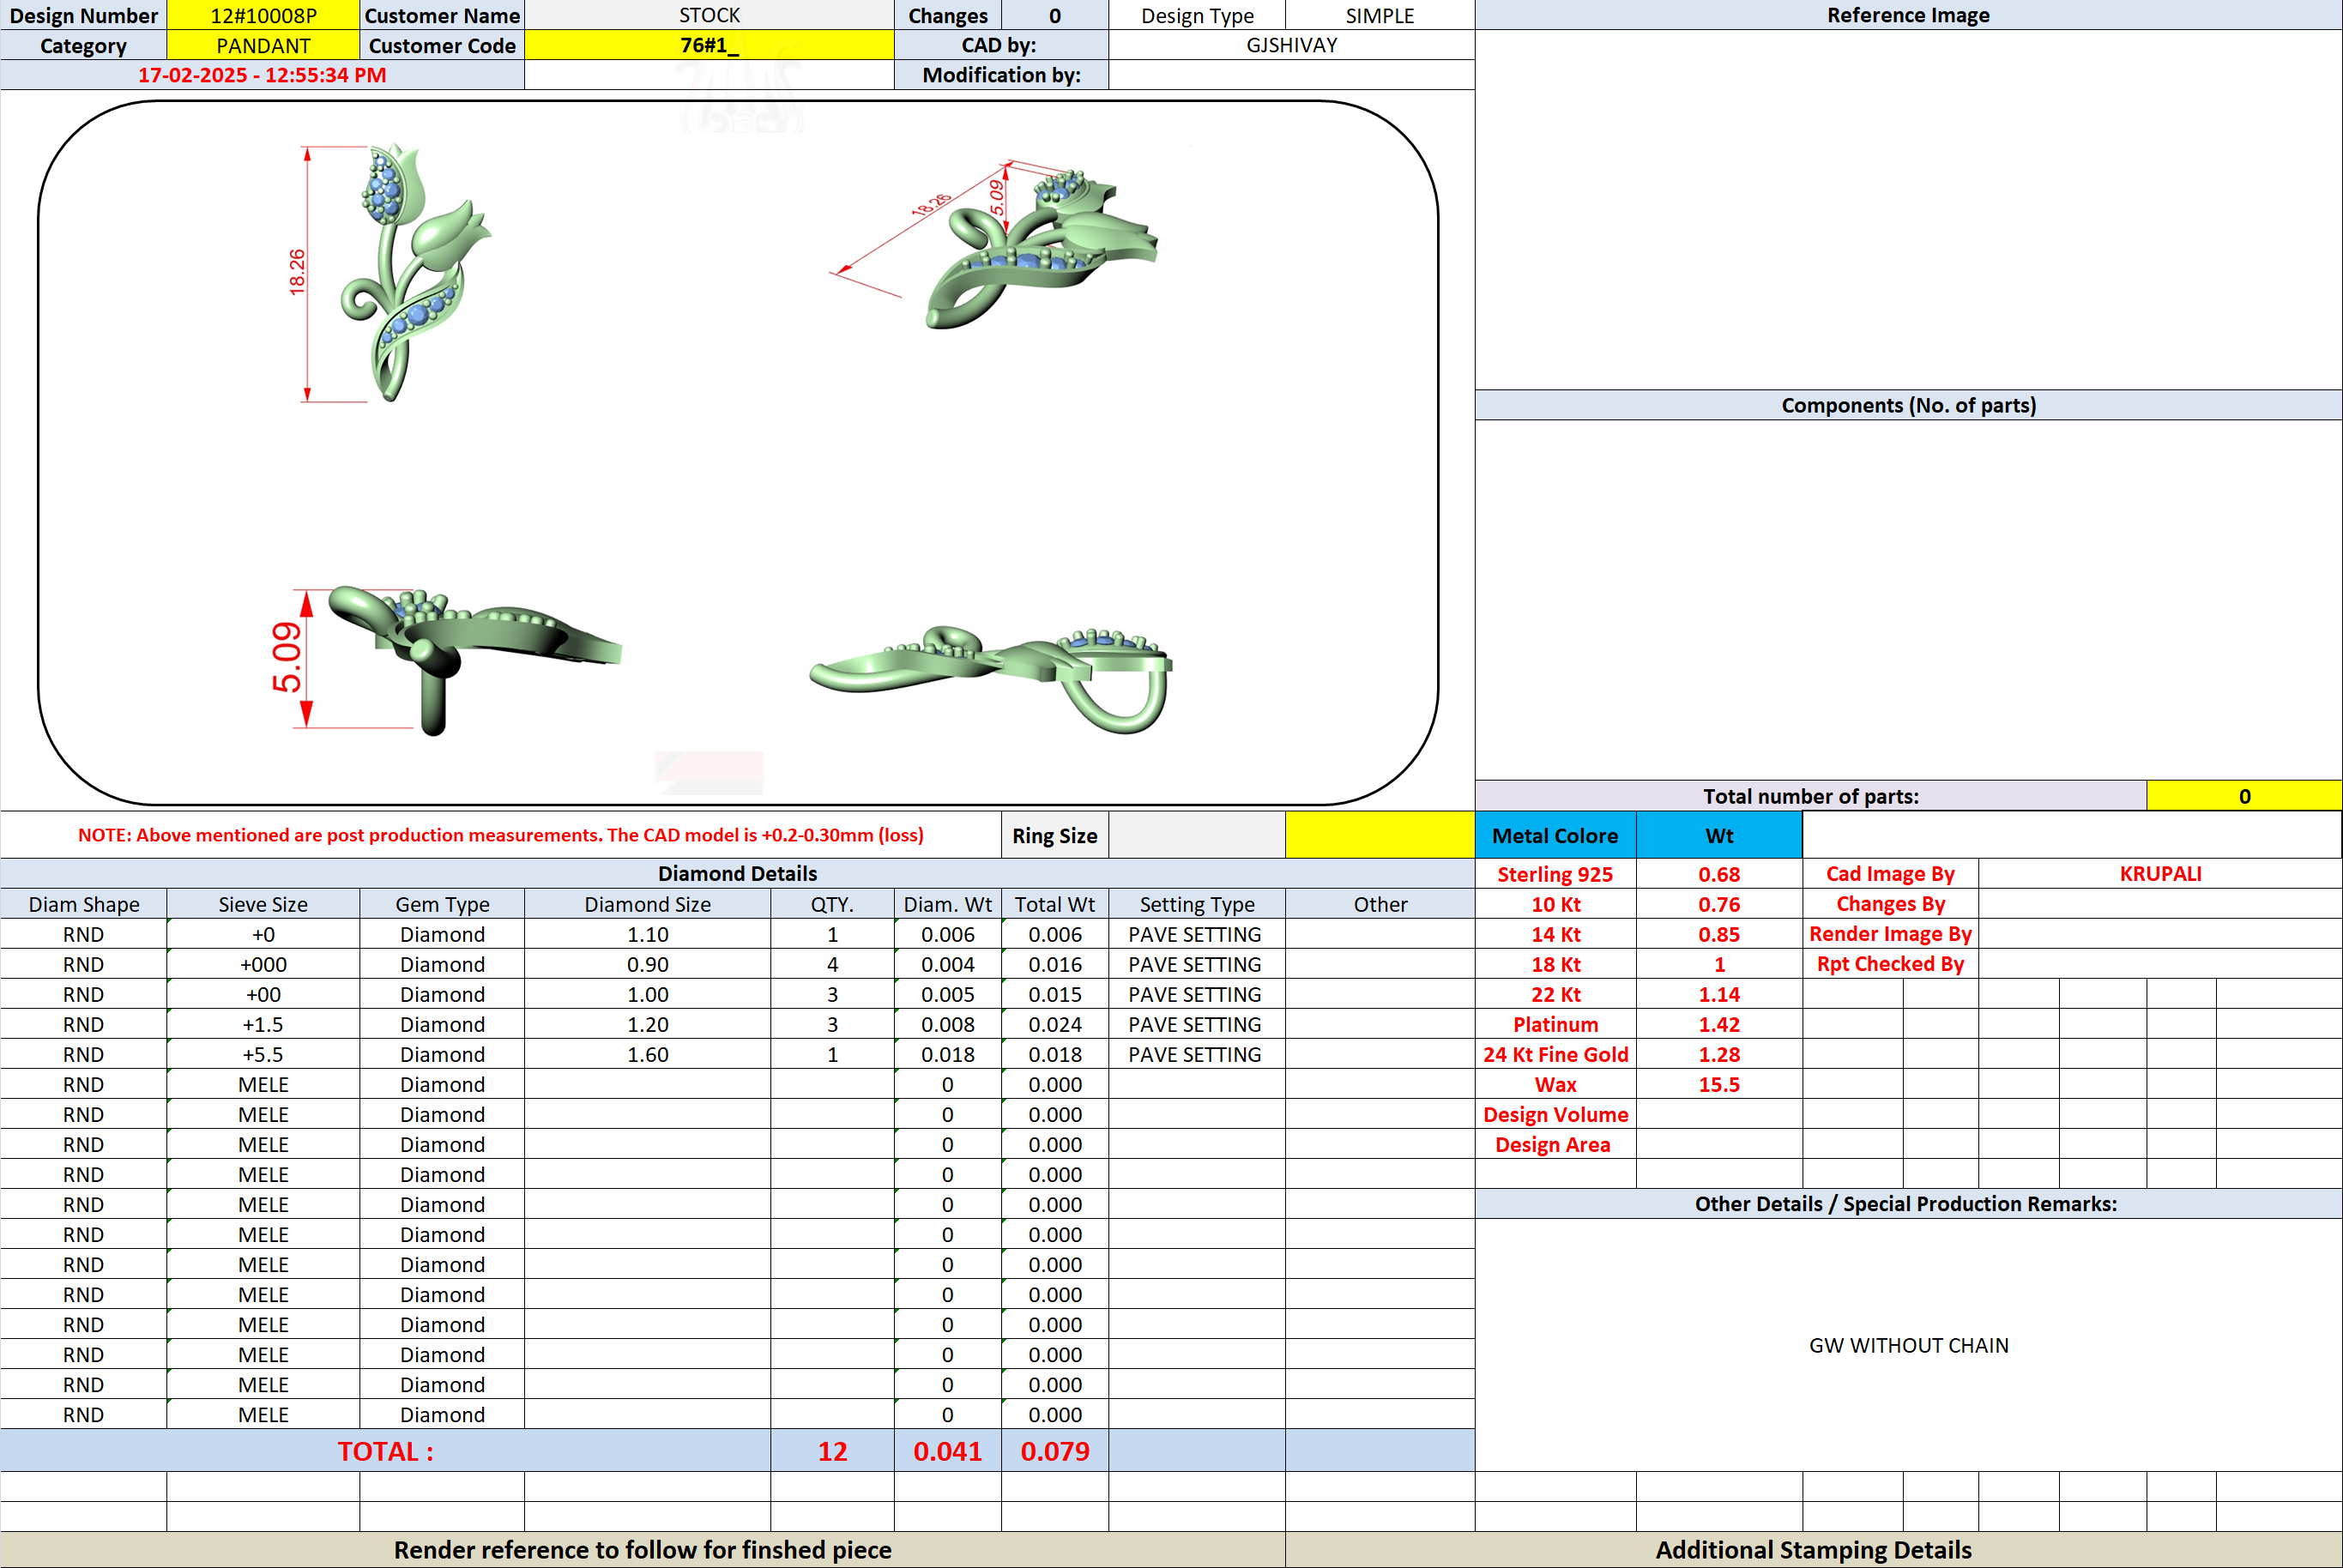
Task: Select the yellow Total number of parts value 0
Action: point(2244,796)
